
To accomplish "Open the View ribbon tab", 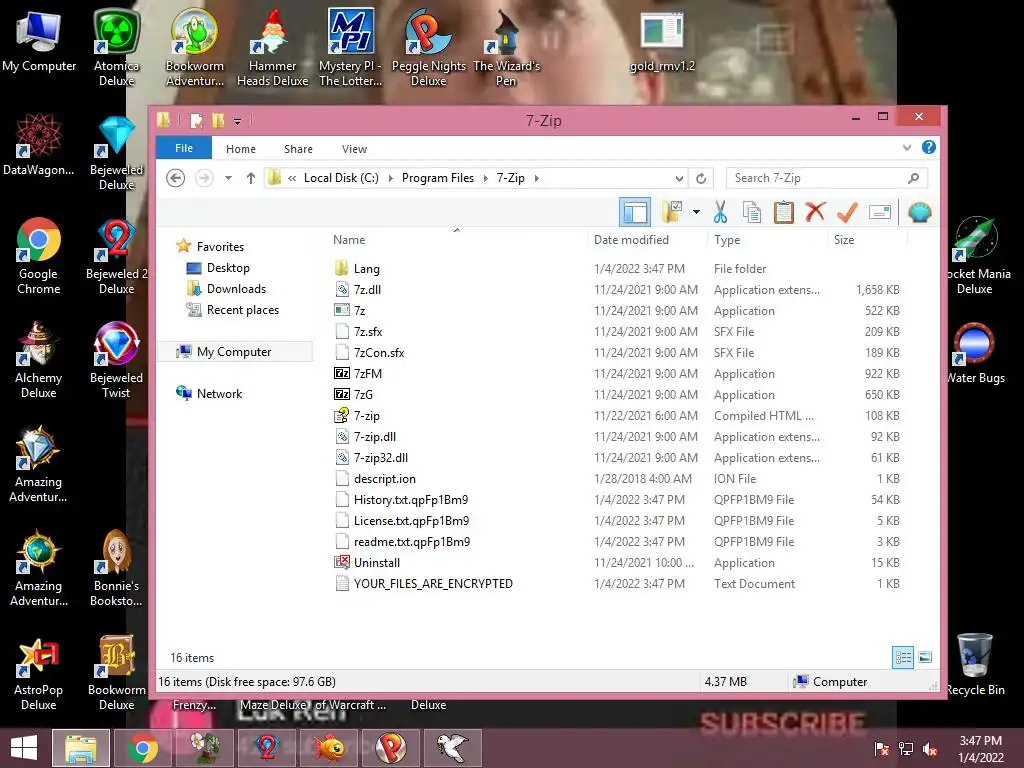I will point(355,149).
